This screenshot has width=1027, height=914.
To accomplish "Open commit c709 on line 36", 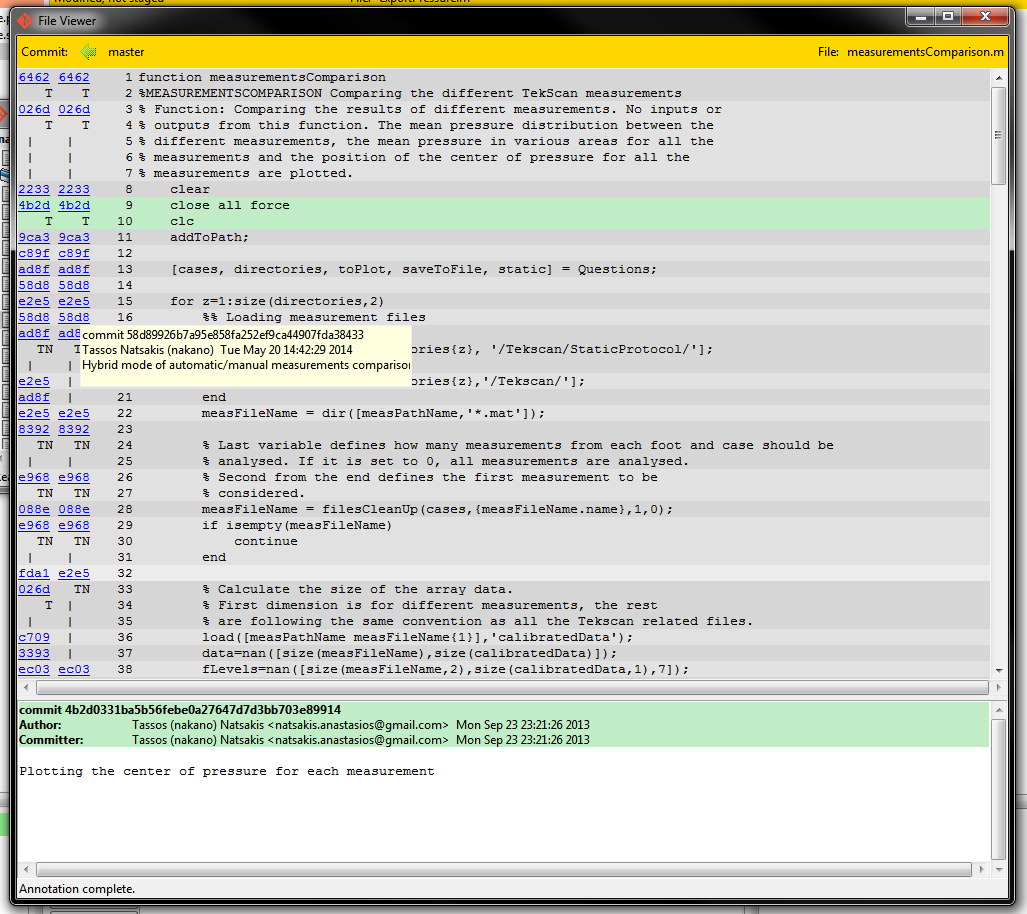I will 34,637.
